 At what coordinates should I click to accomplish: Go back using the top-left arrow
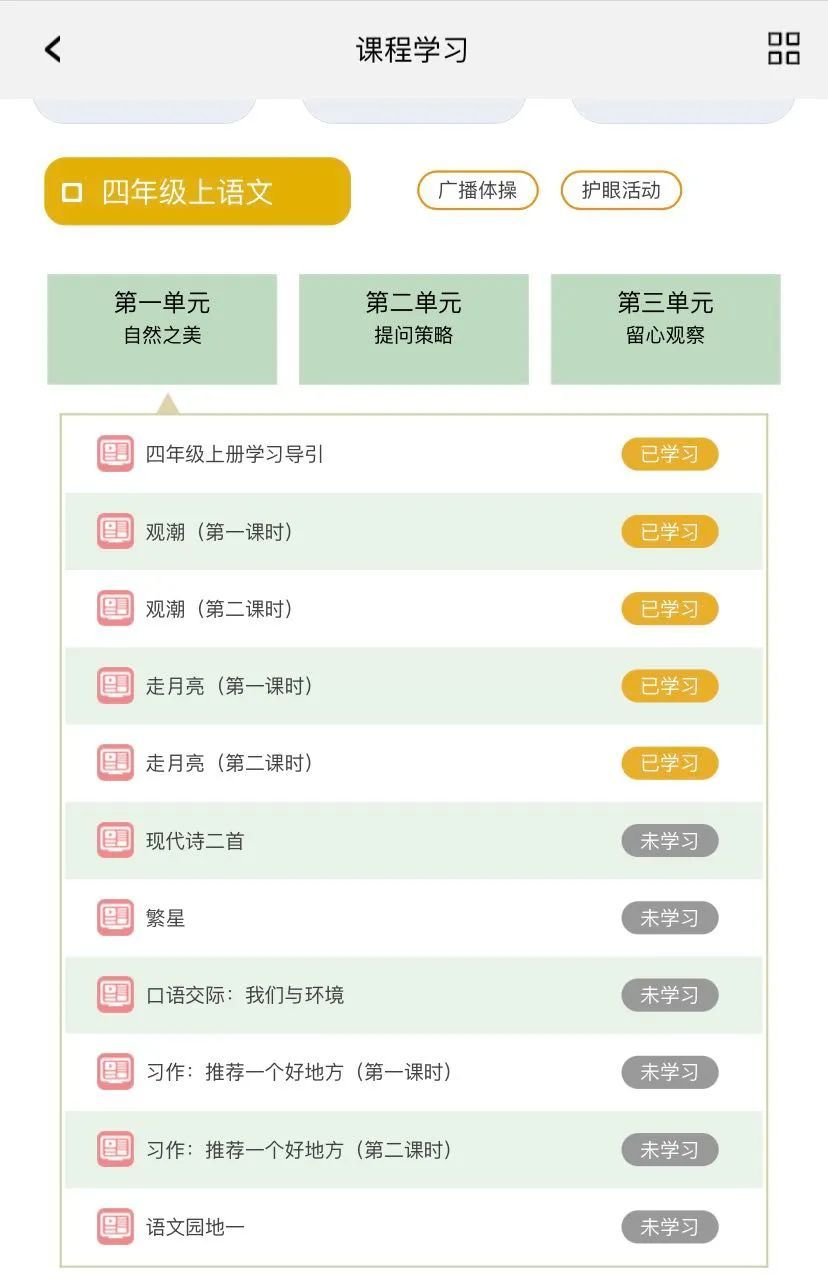(x=53, y=49)
